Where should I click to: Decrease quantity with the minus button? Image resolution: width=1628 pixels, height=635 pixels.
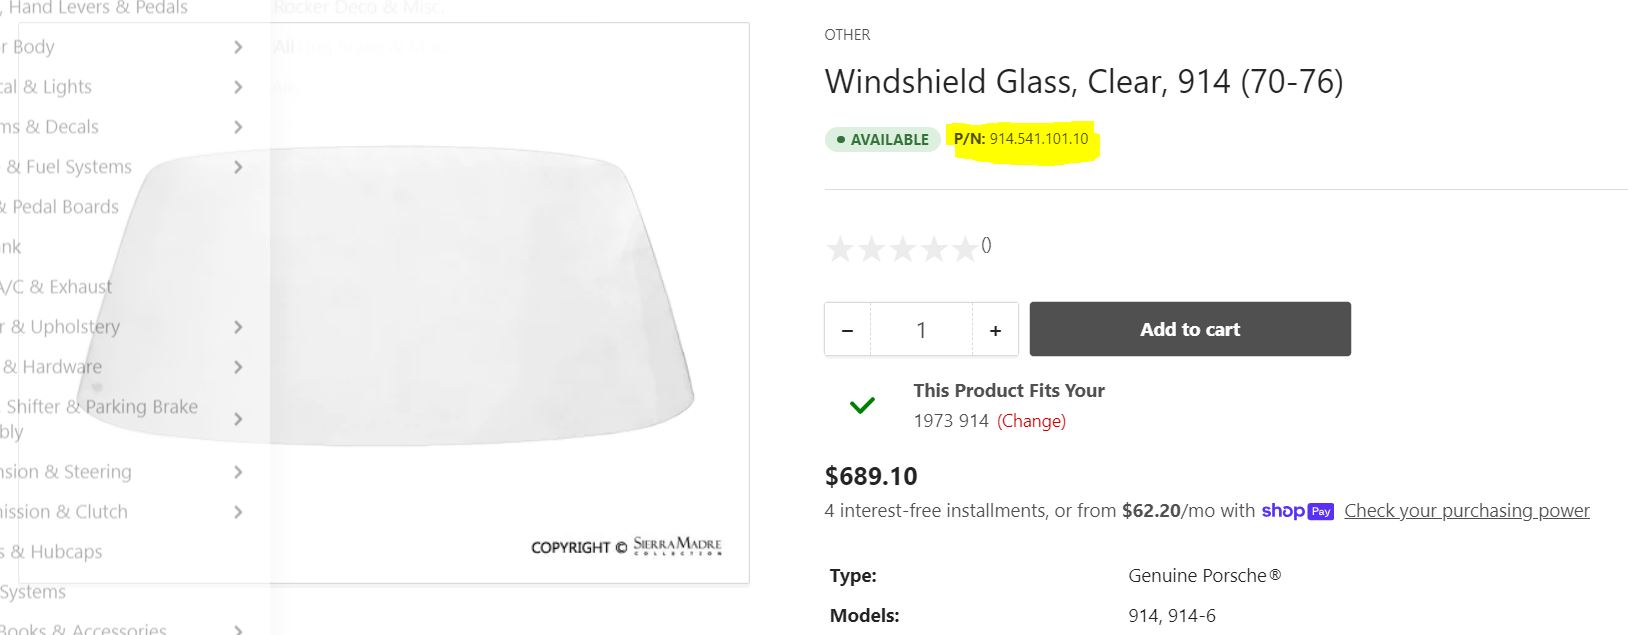(848, 330)
